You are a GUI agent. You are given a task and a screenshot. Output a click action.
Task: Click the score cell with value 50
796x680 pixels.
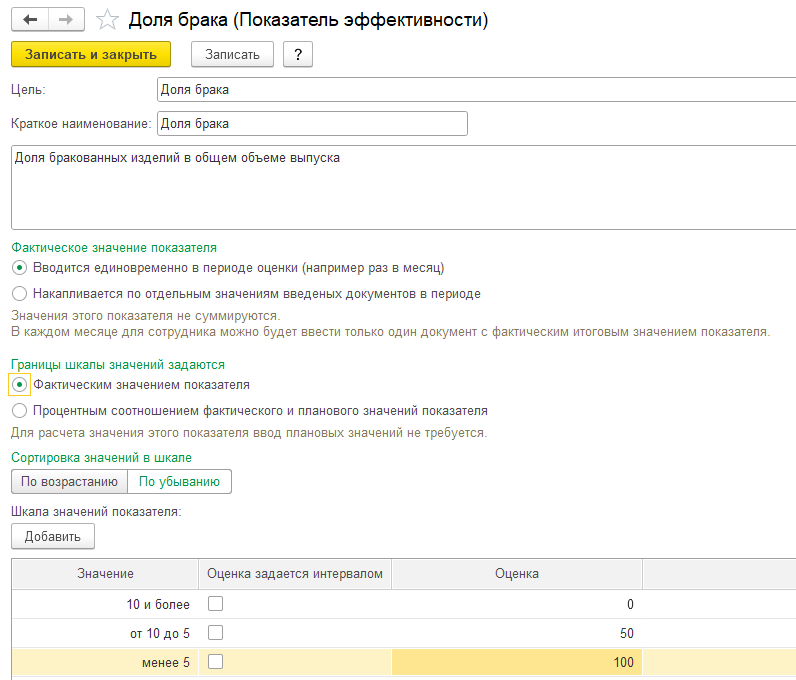(517, 633)
